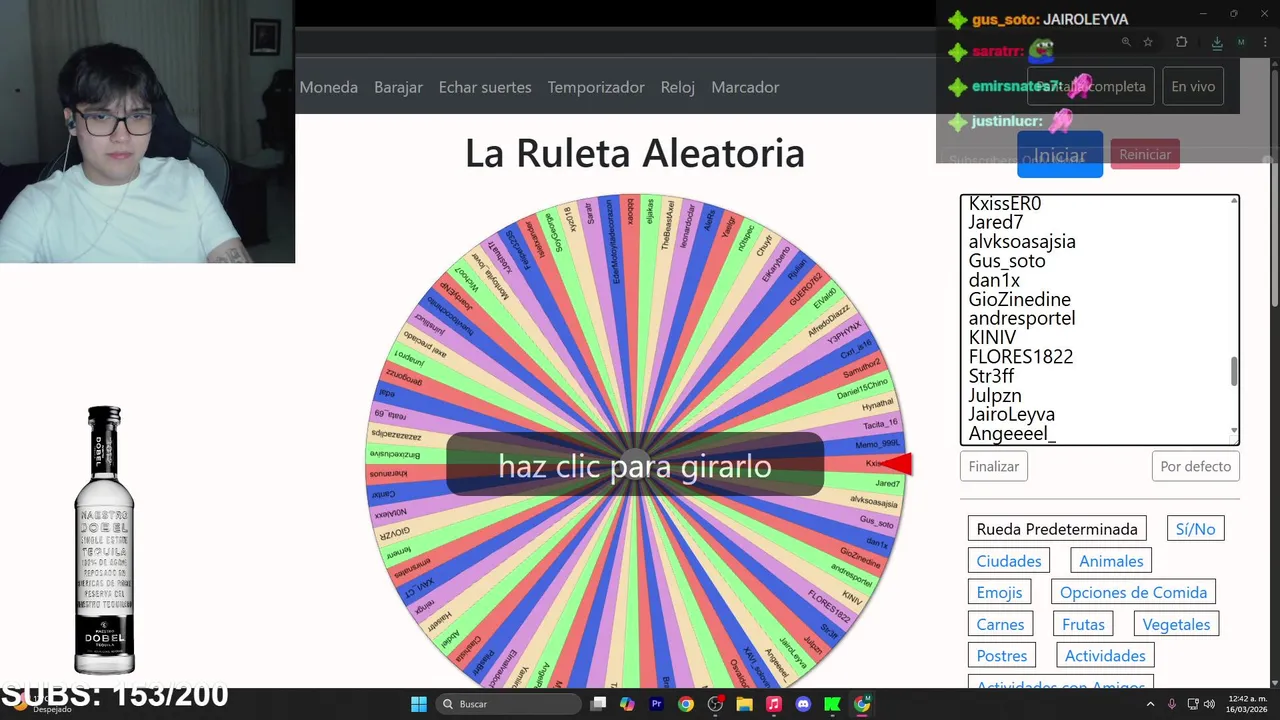
Task: Click the 'alvksoasajsia' entry in the names list
Action: [1022, 241]
